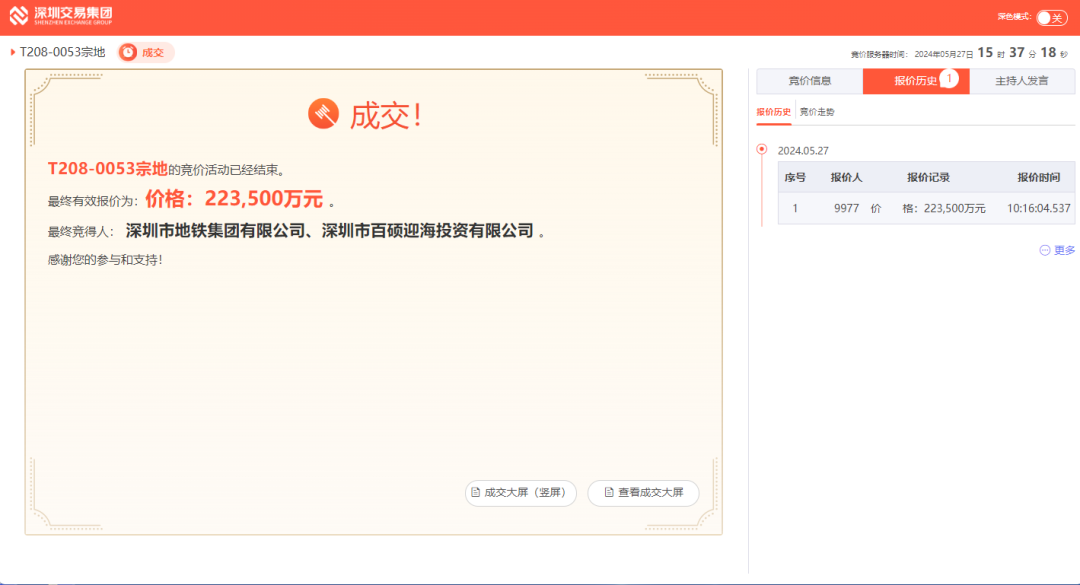Click the 2024.05.27 date label

(x=803, y=150)
